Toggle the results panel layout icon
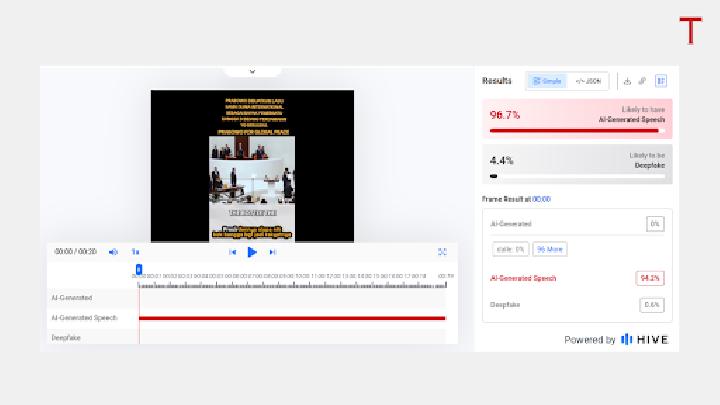720x405 pixels. tap(661, 81)
